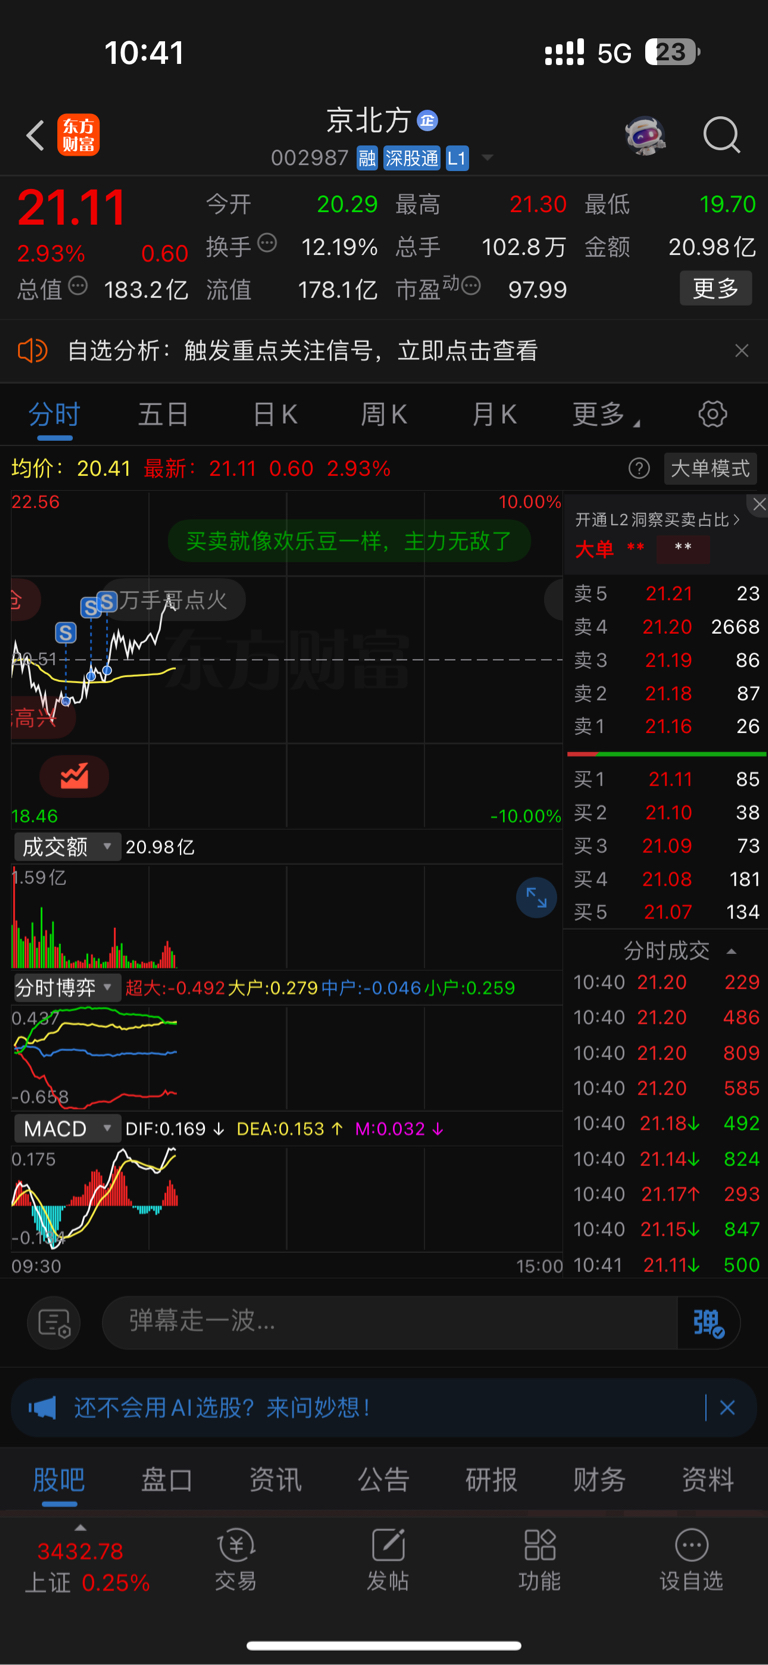Select trade row 10:41 21.11 500
This screenshot has width=768, height=1665.
(667, 1265)
